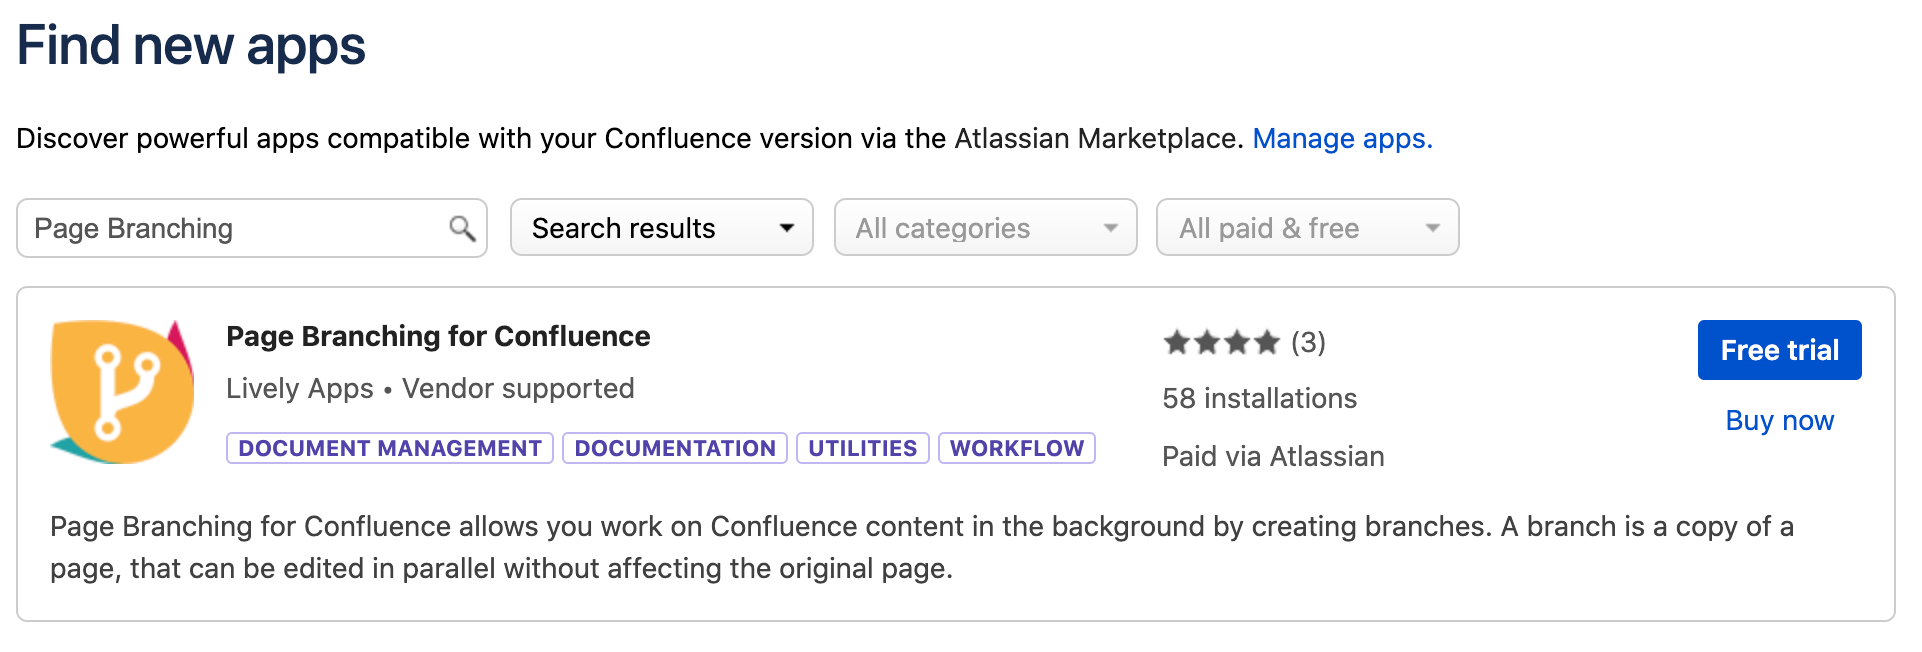This screenshot has width=1922, height=652.
Task: Click the 58 installations text
Action: coord(1259,398)
